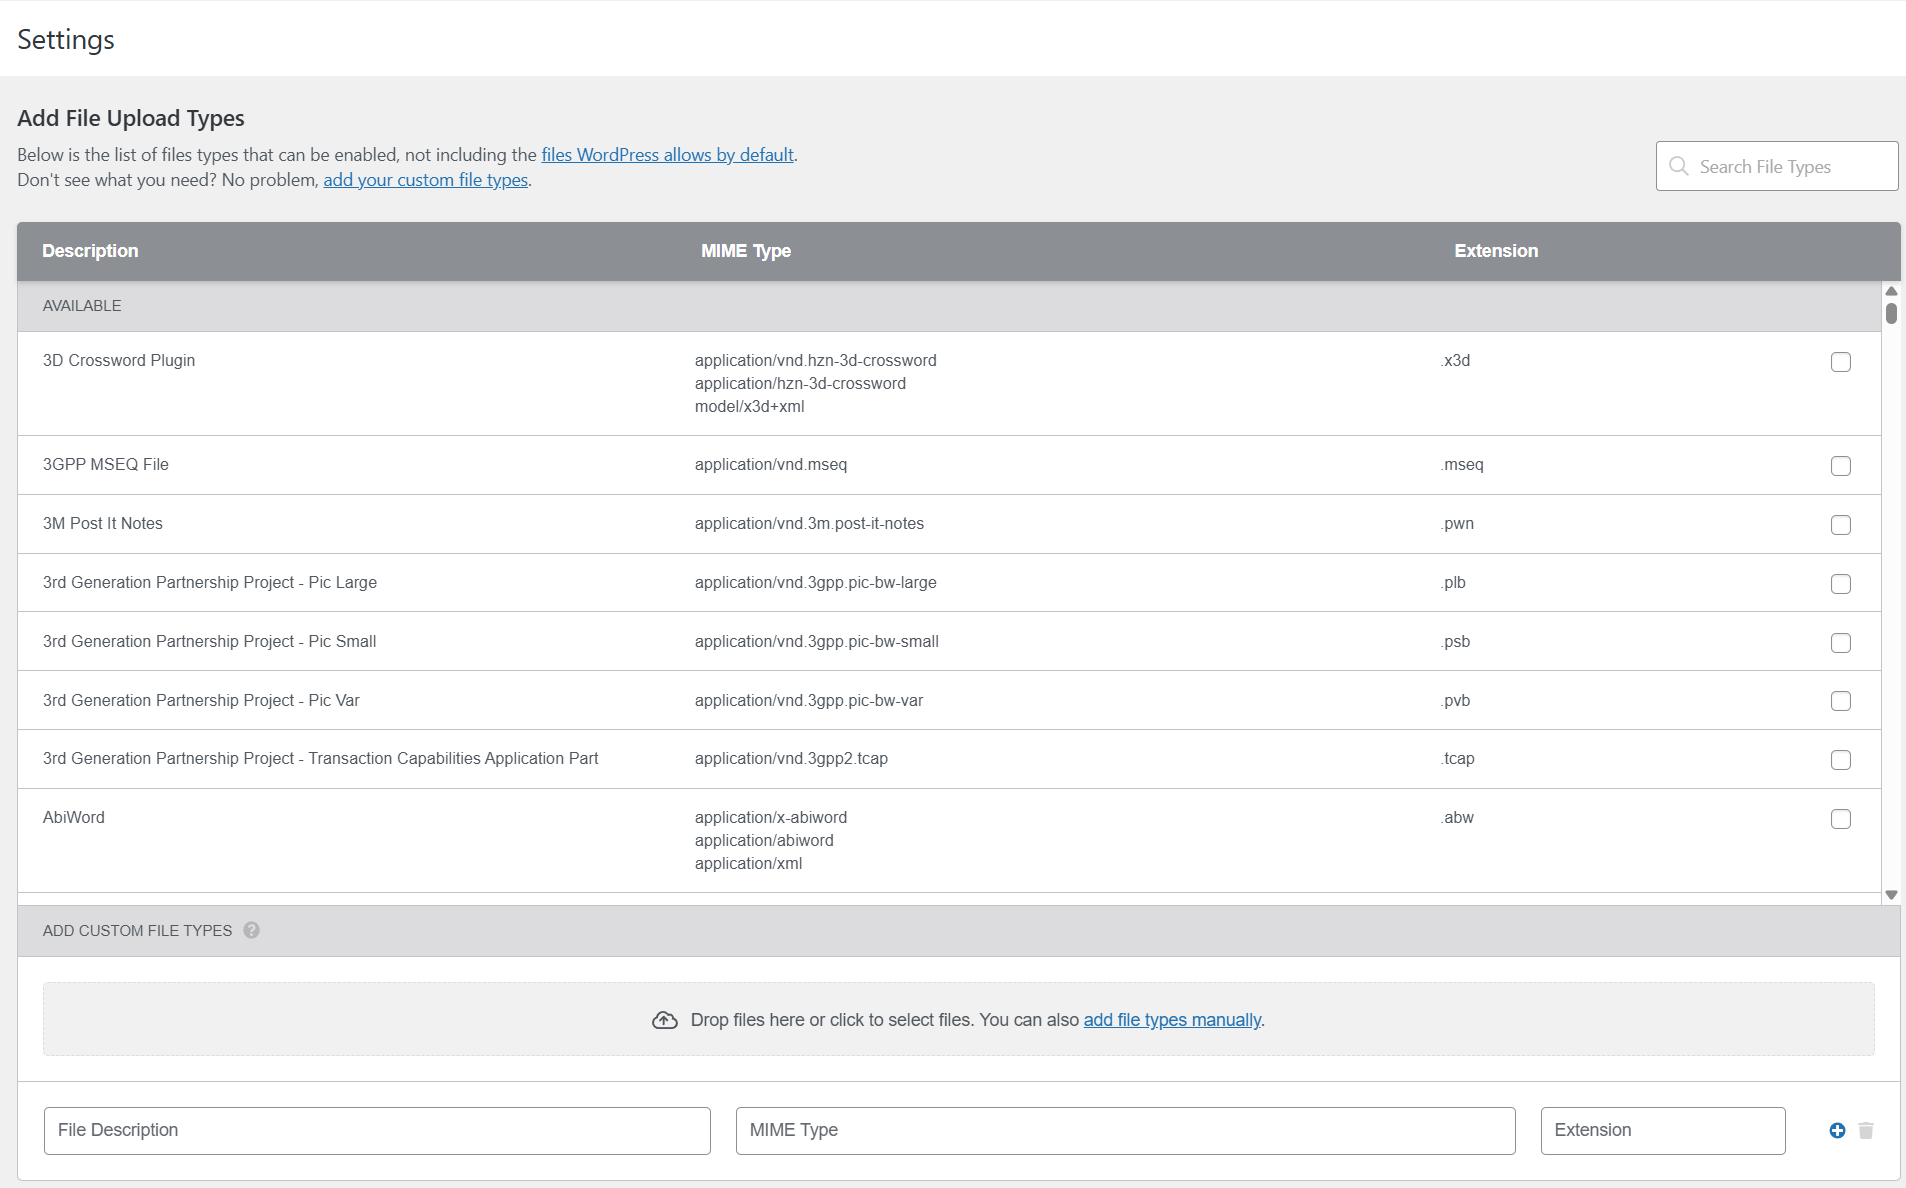The image size is (1906, 1188).
Task: Click the scroll down arrow in file list
Action: [x=1891, y=895]
